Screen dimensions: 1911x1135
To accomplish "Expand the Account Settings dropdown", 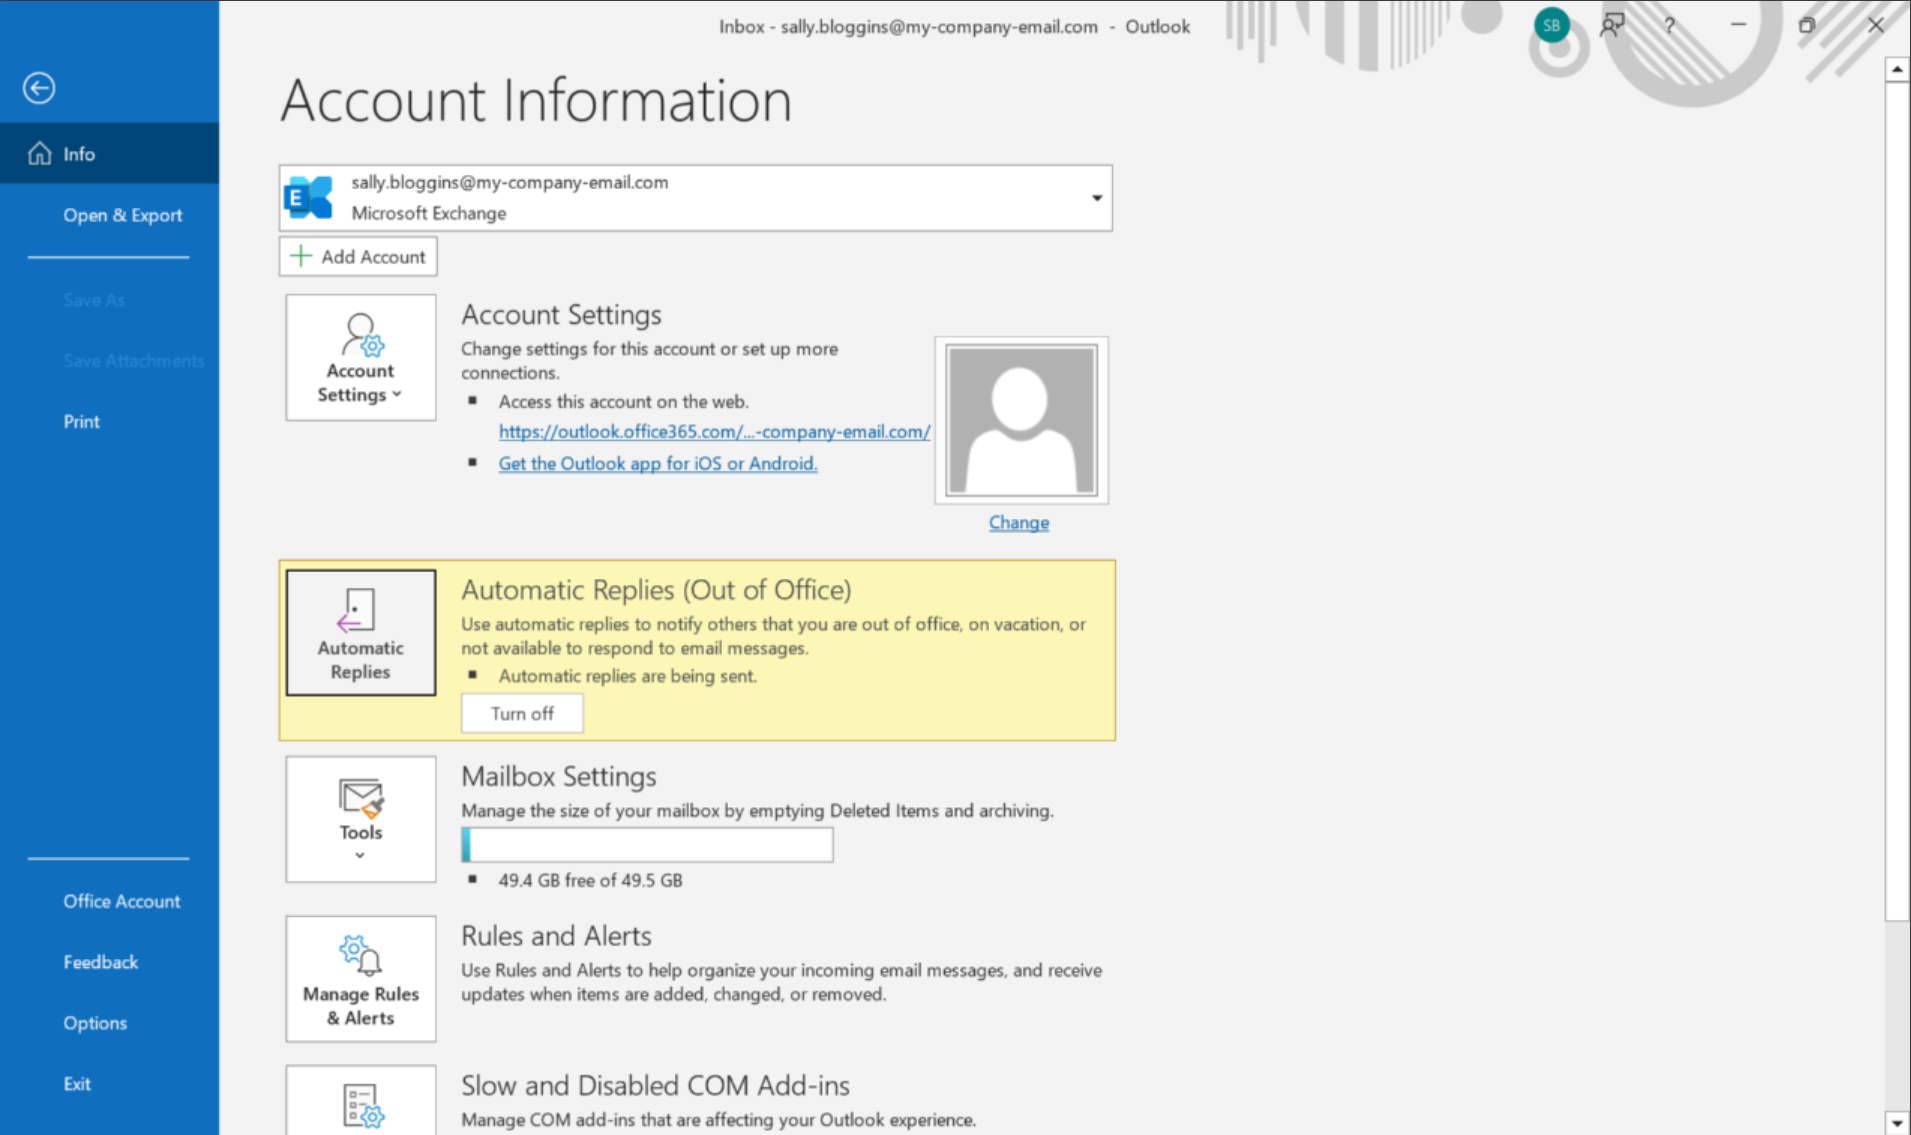I will [x=360, y=358].
